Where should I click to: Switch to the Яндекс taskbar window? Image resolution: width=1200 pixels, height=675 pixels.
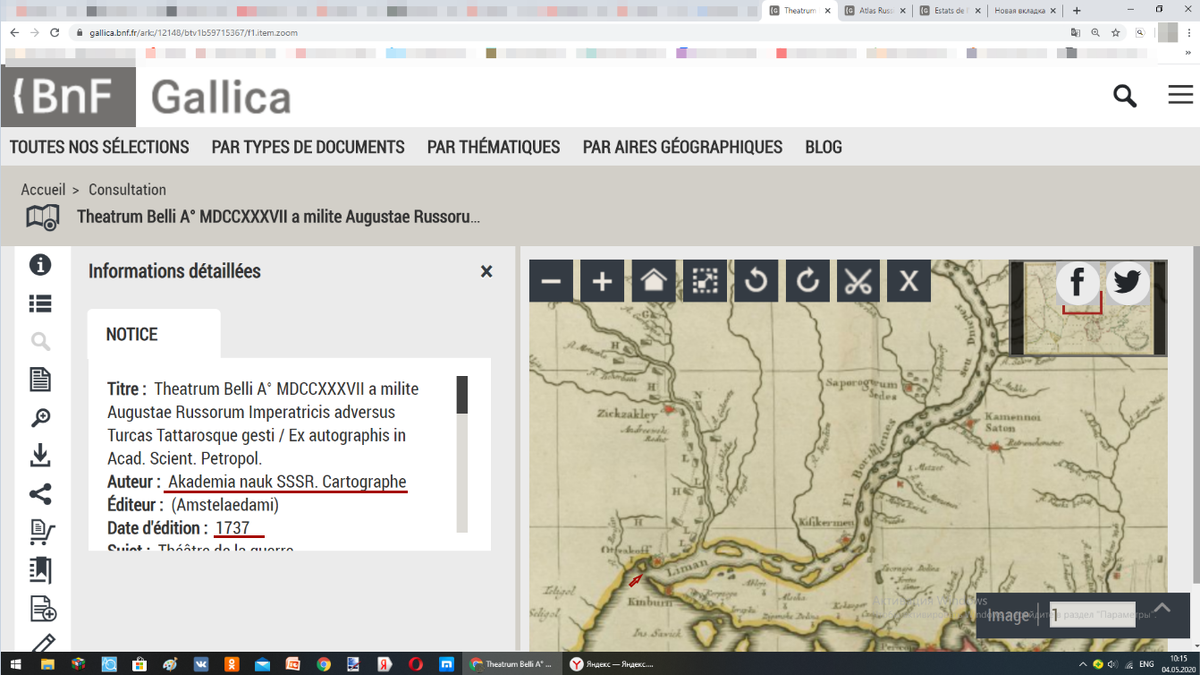click(613, 664)
